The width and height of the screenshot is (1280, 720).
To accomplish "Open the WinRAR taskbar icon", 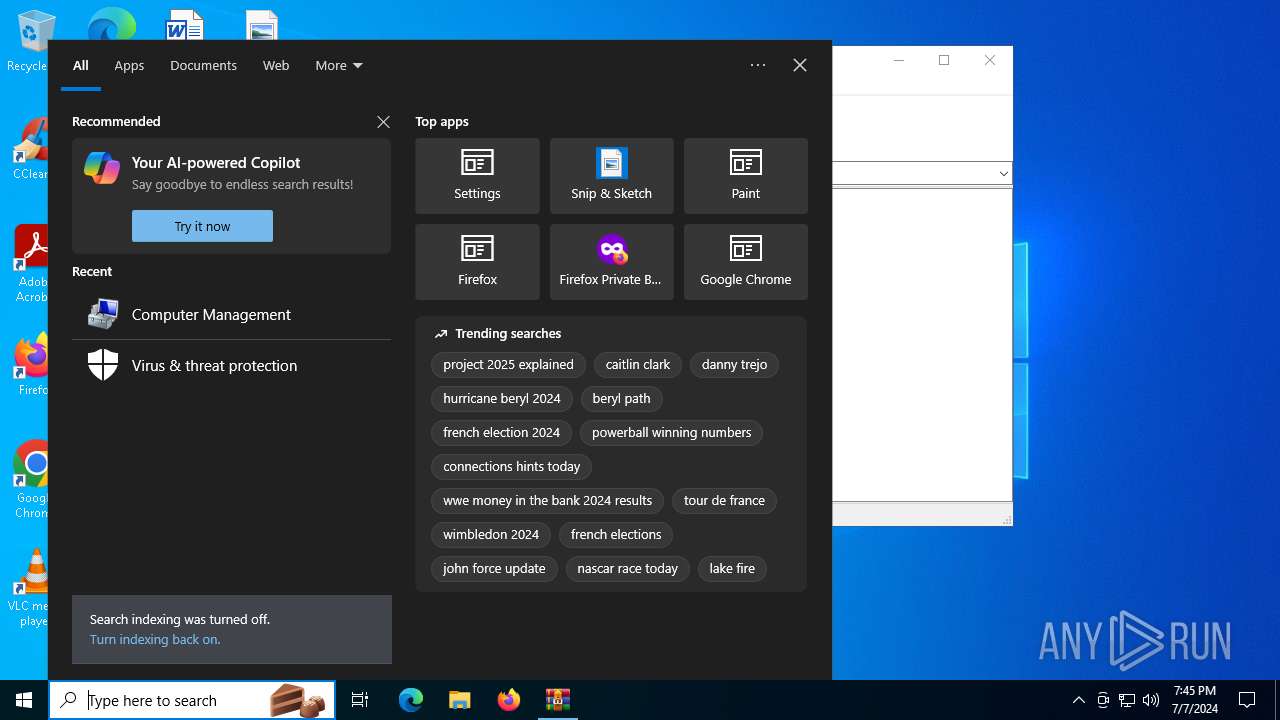I will click(x=558, y=700).
